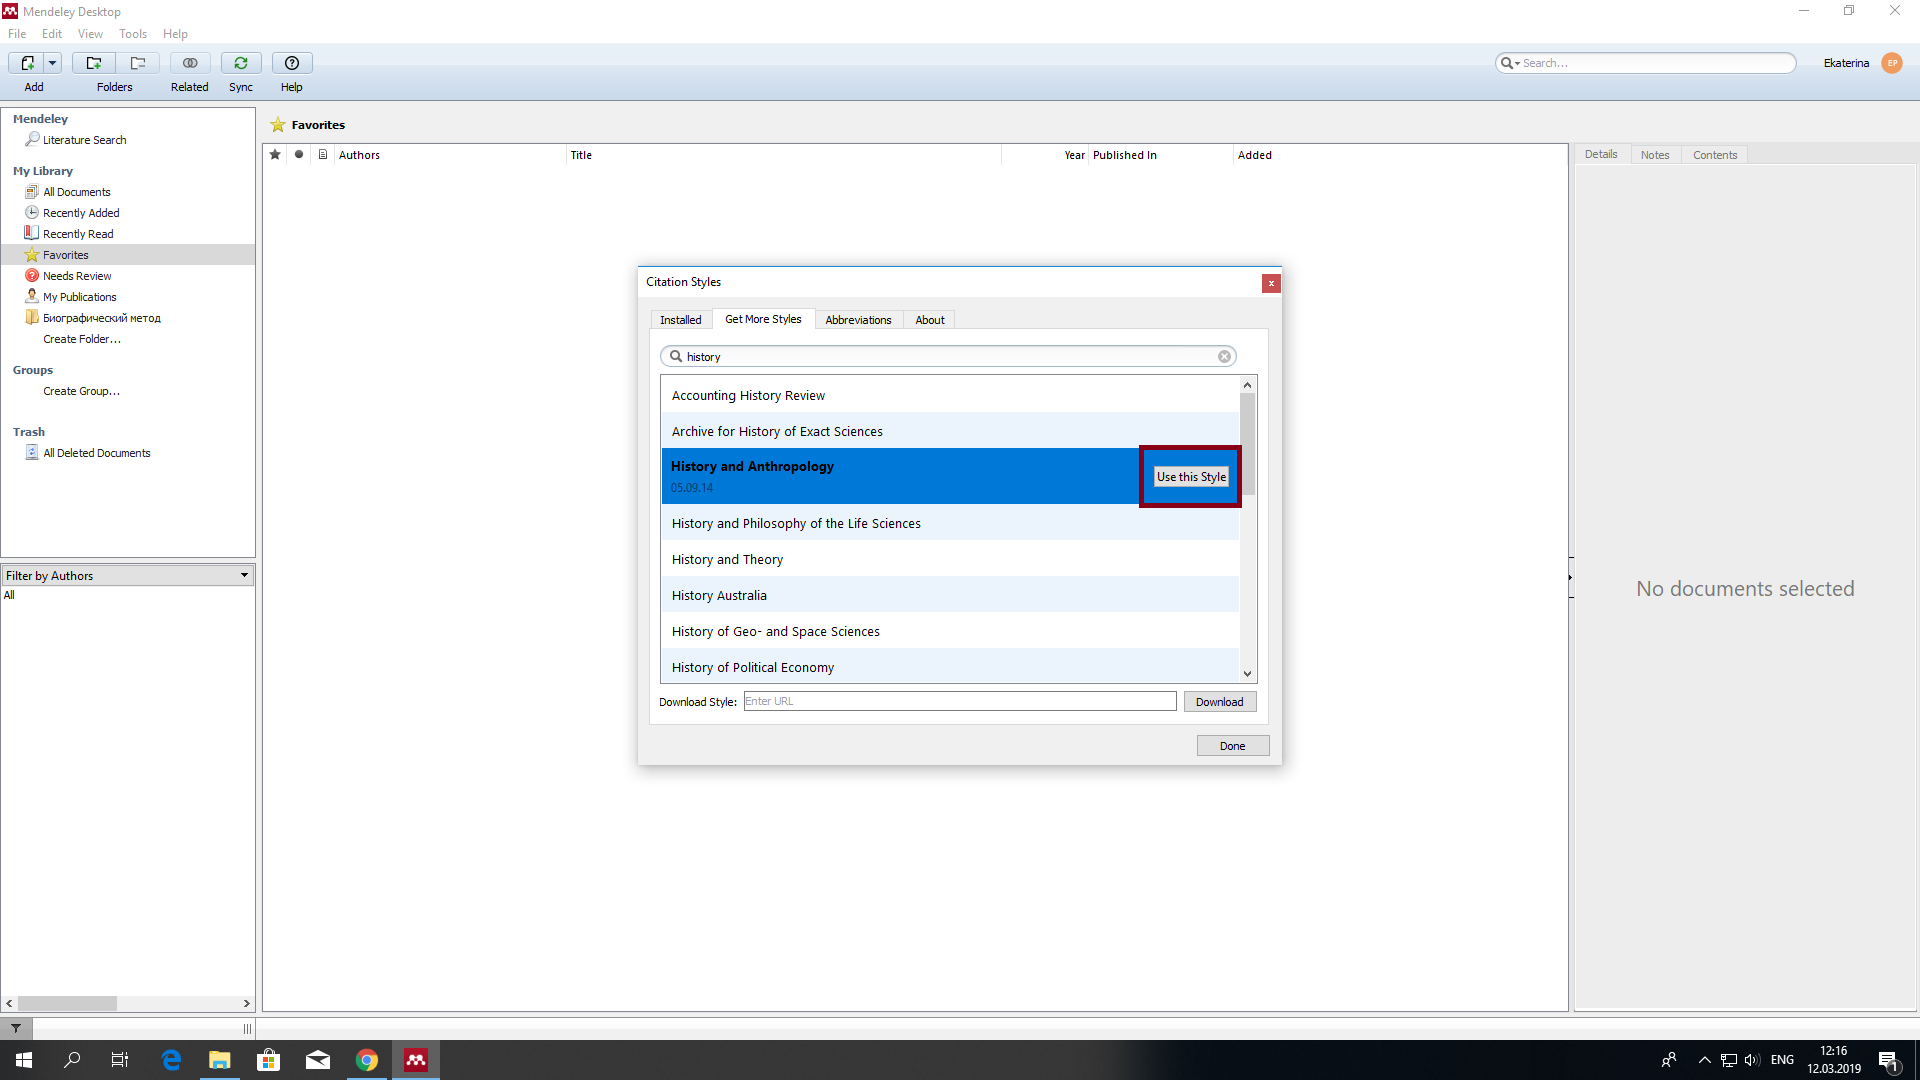Switch to the Notes tab
Screen dimensions: 1920x1080
coord(1655,155)
